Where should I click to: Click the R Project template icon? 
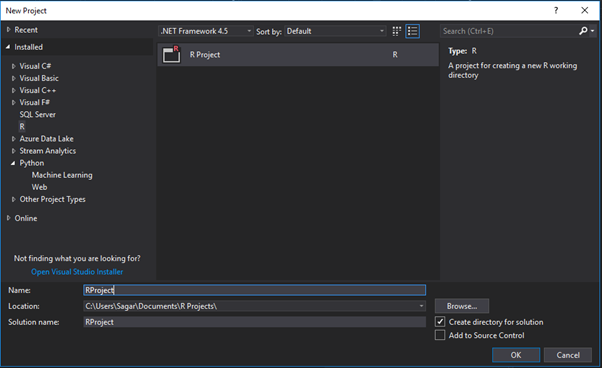(x=171, y=54)
